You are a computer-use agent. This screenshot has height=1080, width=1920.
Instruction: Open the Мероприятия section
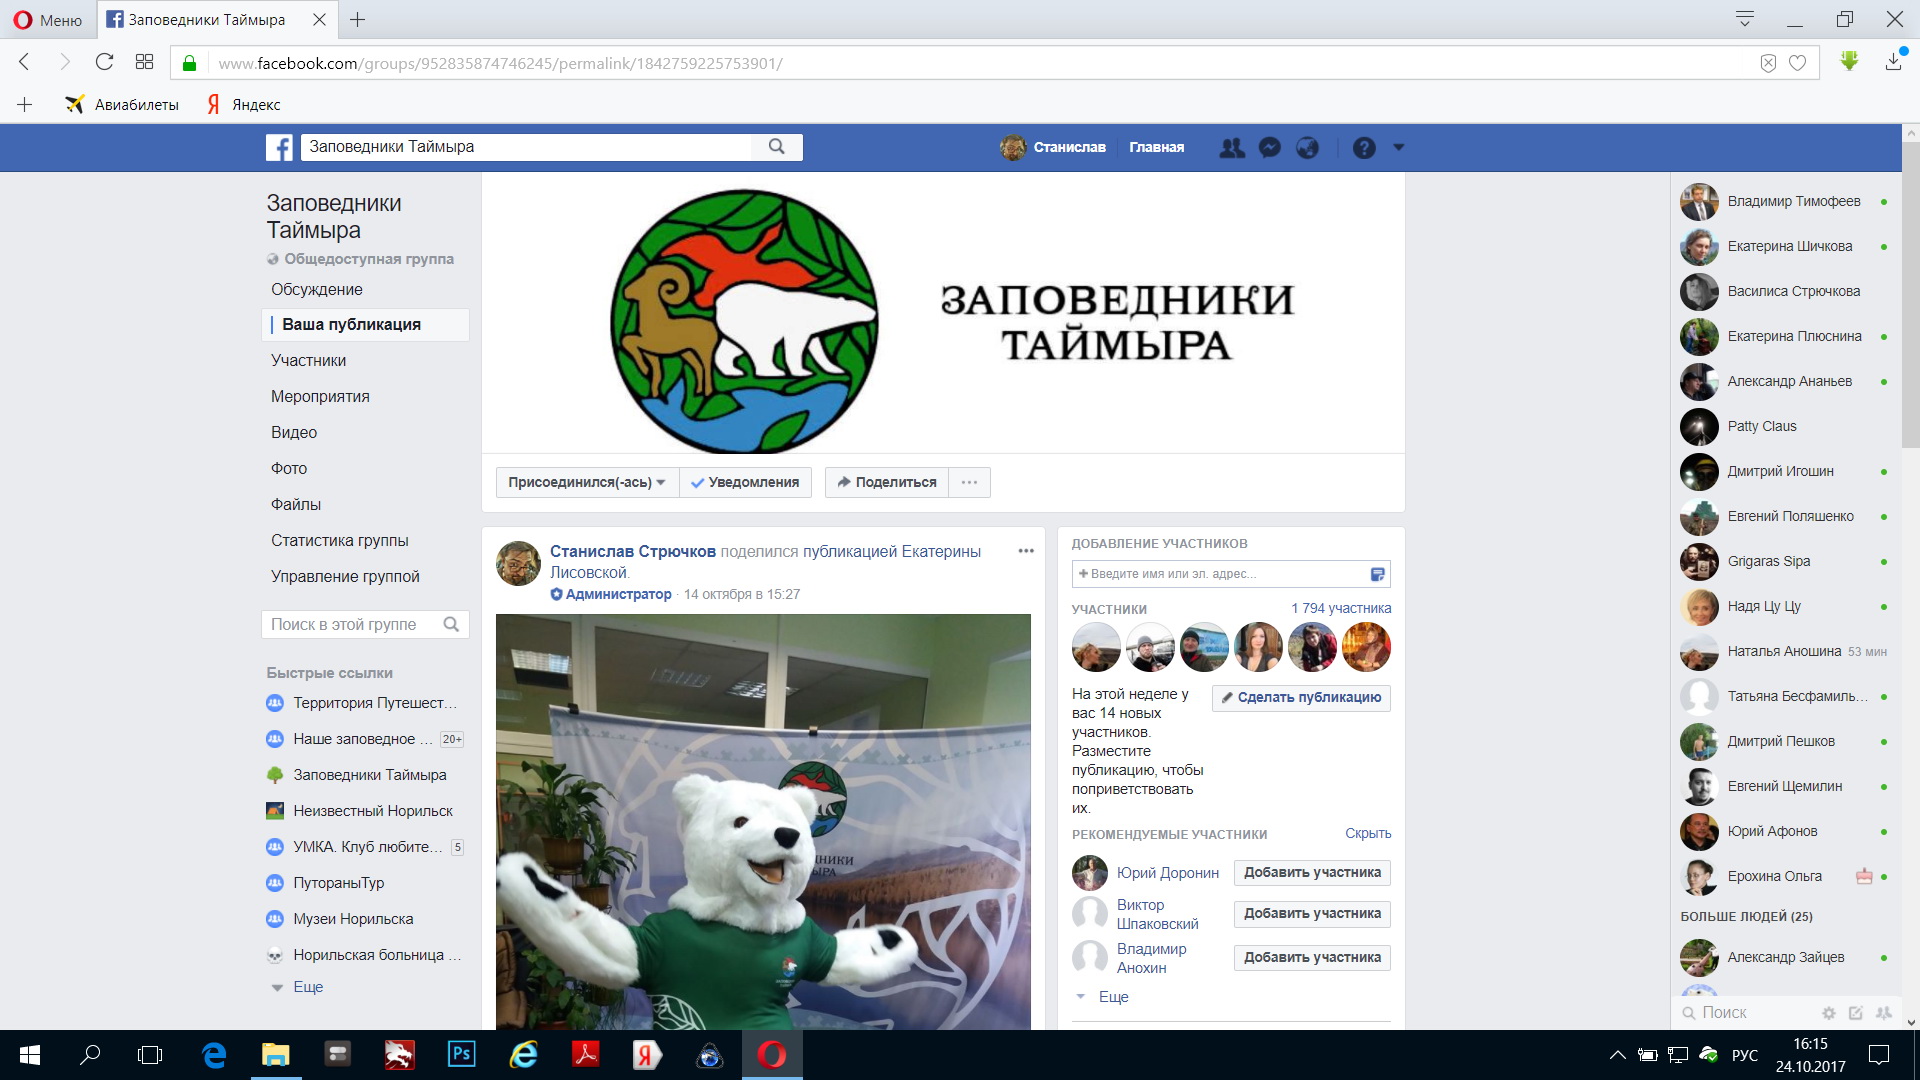tap(320, 396)
